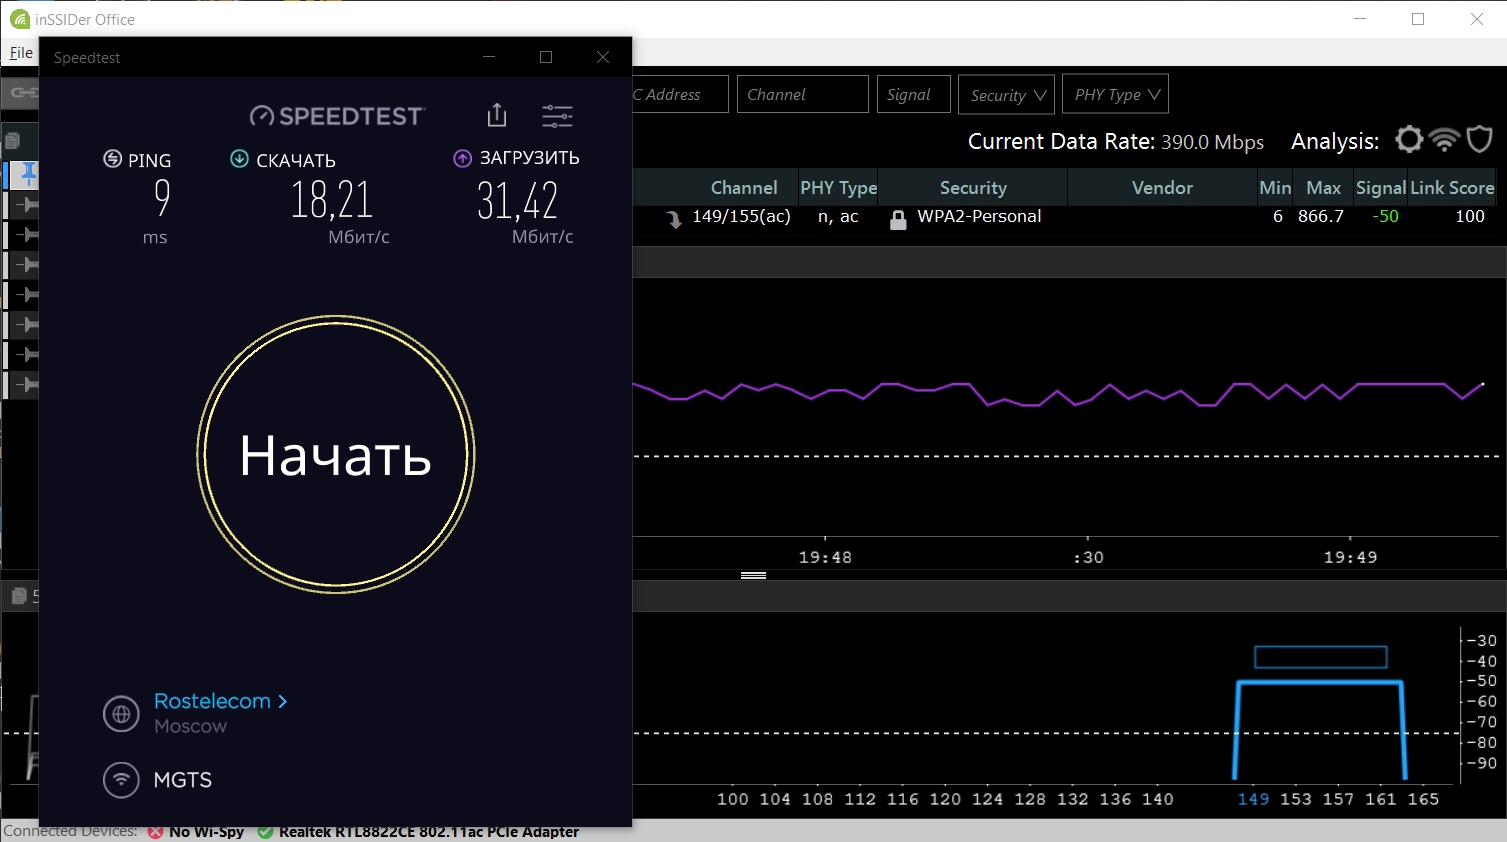Viewport: 1507px width, 842px height.
Task: Sort by Link Score column header
Action: point(1452,187)
